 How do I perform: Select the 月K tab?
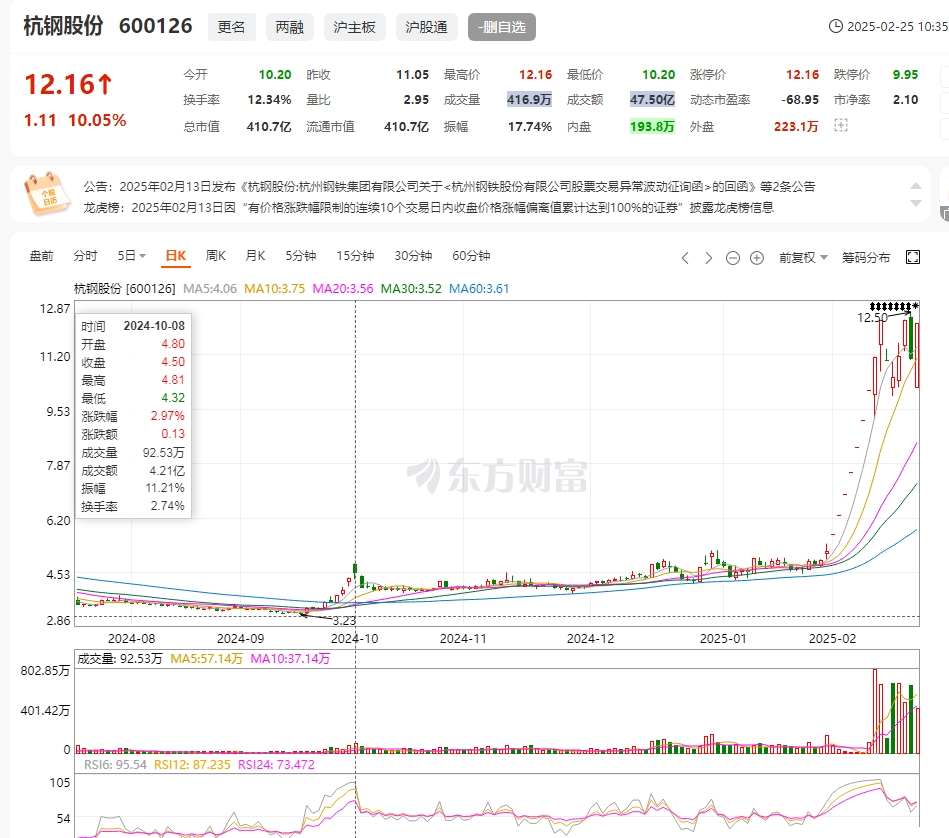coord(255,256)
